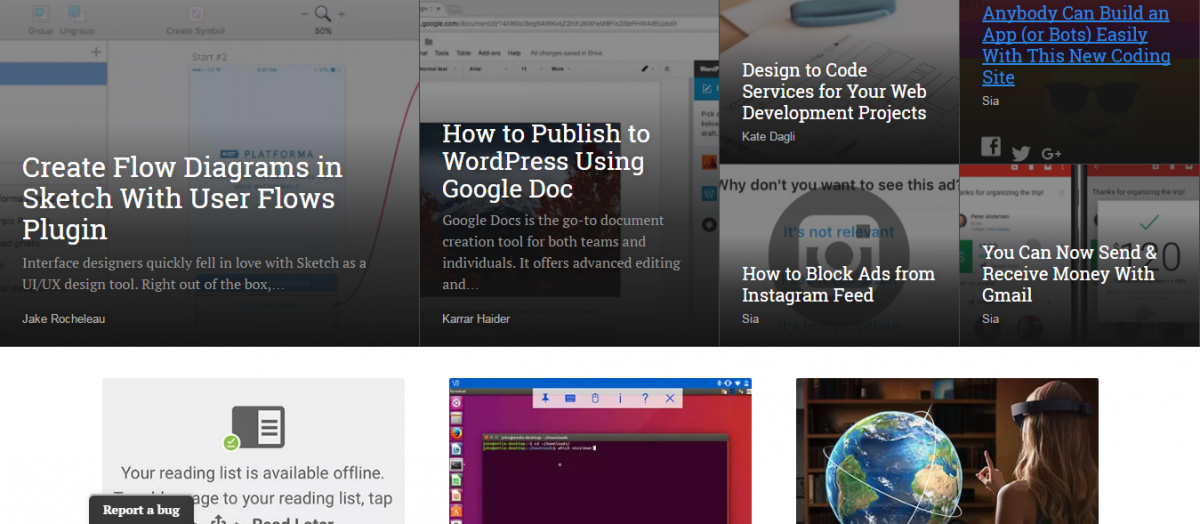Open the Ubuntu terminal screenshot thumbnail
This screenshot has width=1200, height=524.
click(600, 451)
